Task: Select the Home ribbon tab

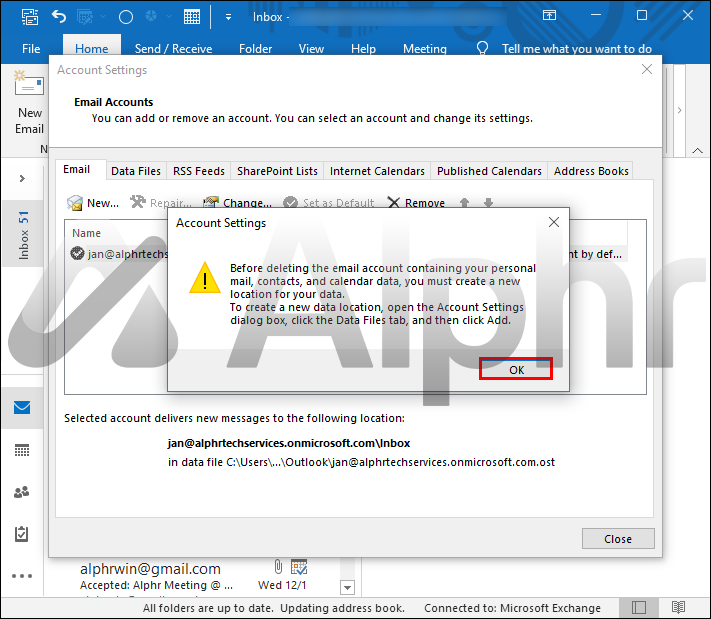Action: (x=92, y=49)
